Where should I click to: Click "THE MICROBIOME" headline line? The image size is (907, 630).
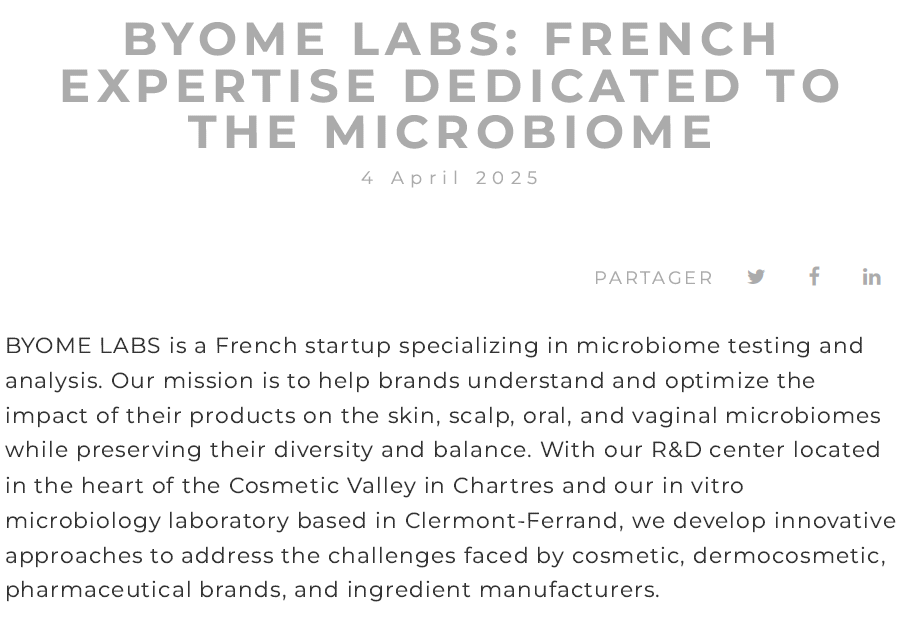(x=452, y=131)
